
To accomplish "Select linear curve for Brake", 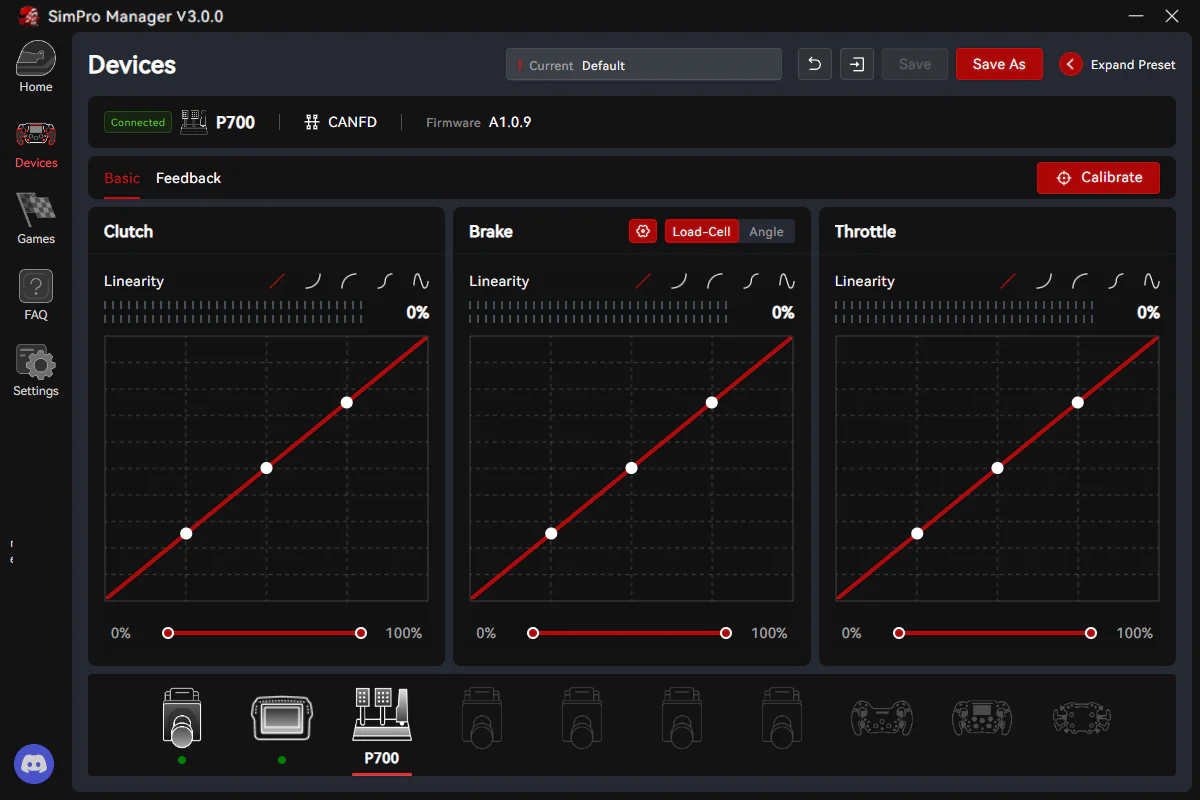I will pos(643,282).
